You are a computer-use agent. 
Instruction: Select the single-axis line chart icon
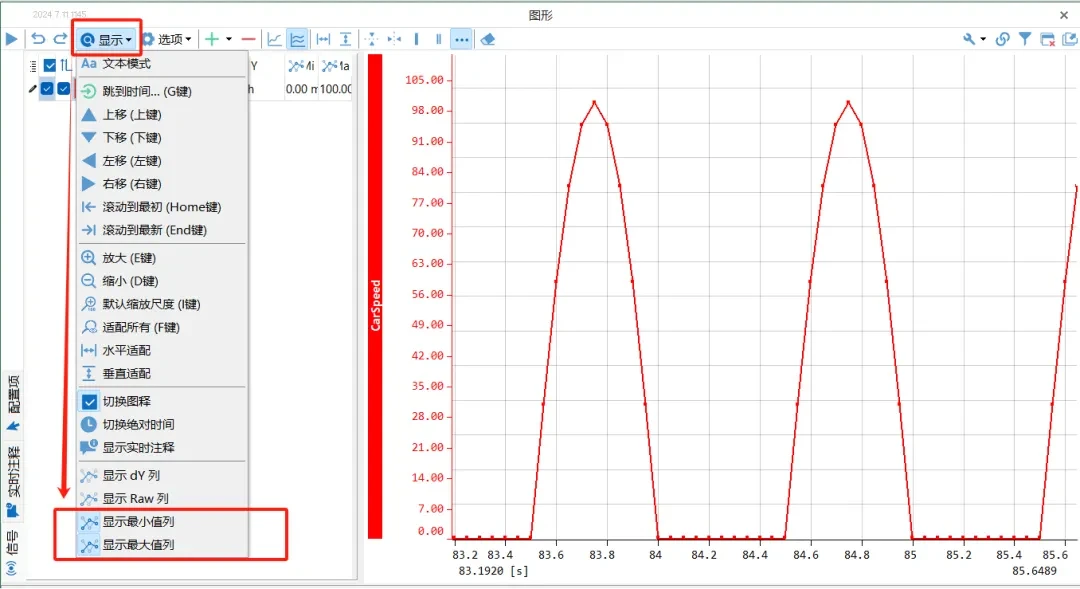(274, 39)
